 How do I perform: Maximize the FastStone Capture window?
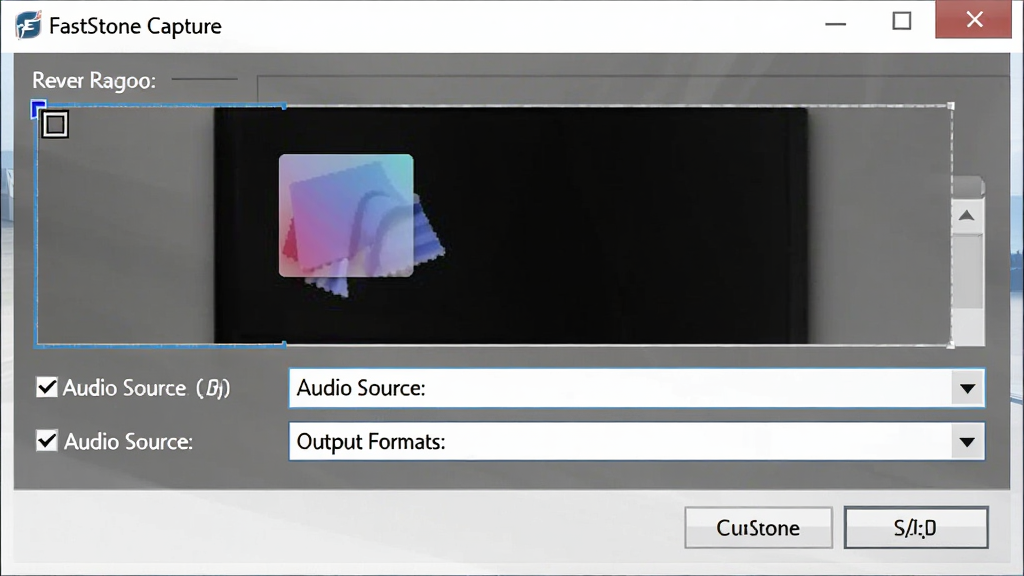pyautogui.click(x=902, y=21)
